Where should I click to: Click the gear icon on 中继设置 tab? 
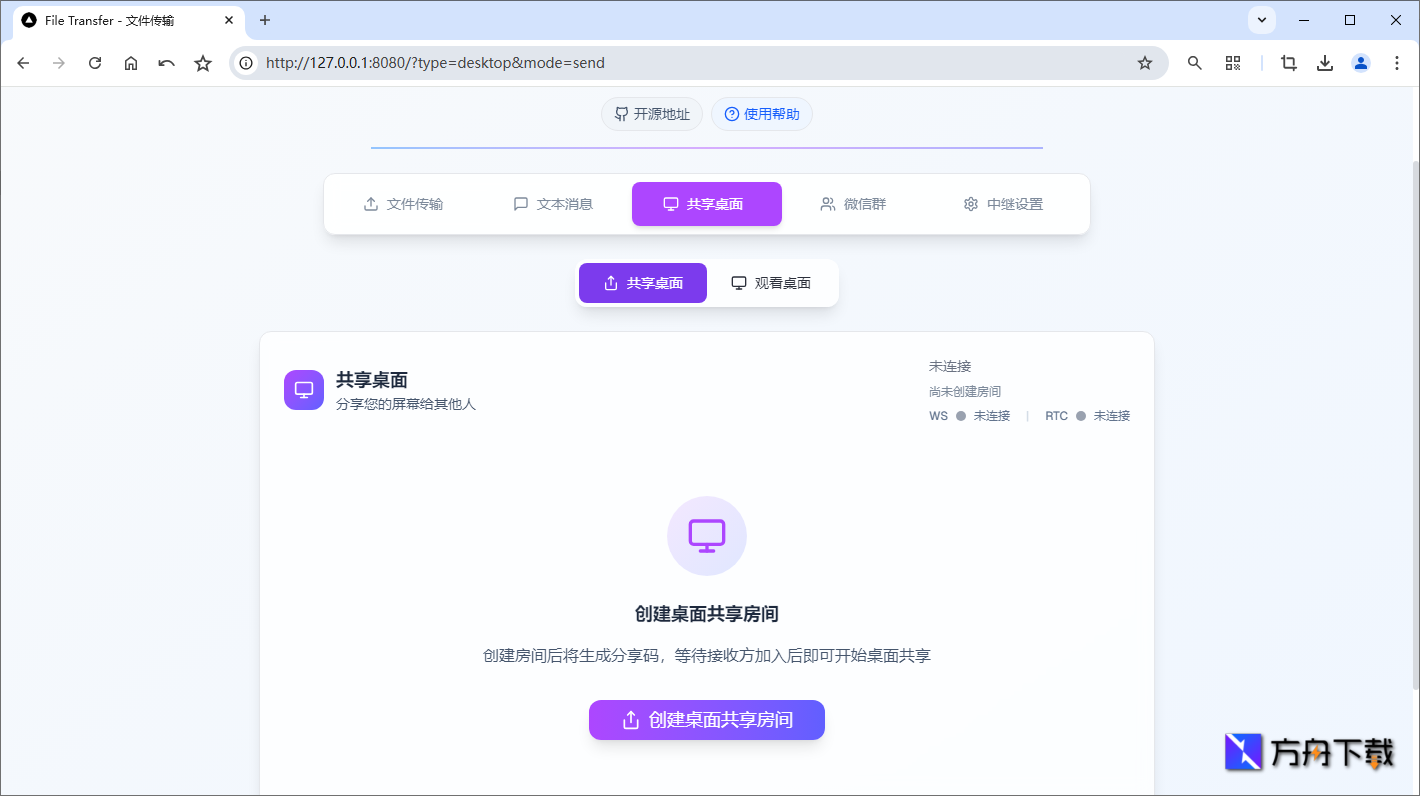point(970,203)
